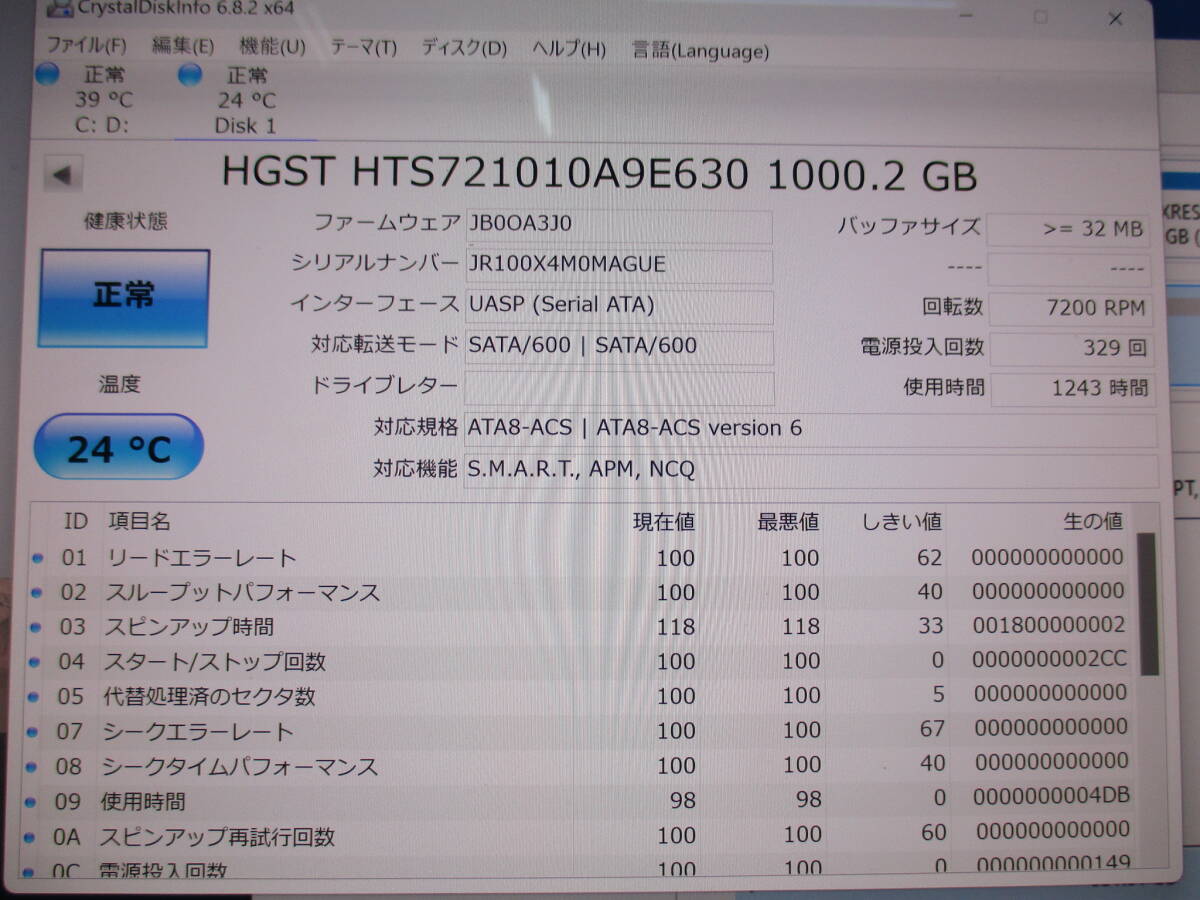Click raw value 0000000002CC
The width and height of the screenshot is (1200, 900).
(1050, 660)
